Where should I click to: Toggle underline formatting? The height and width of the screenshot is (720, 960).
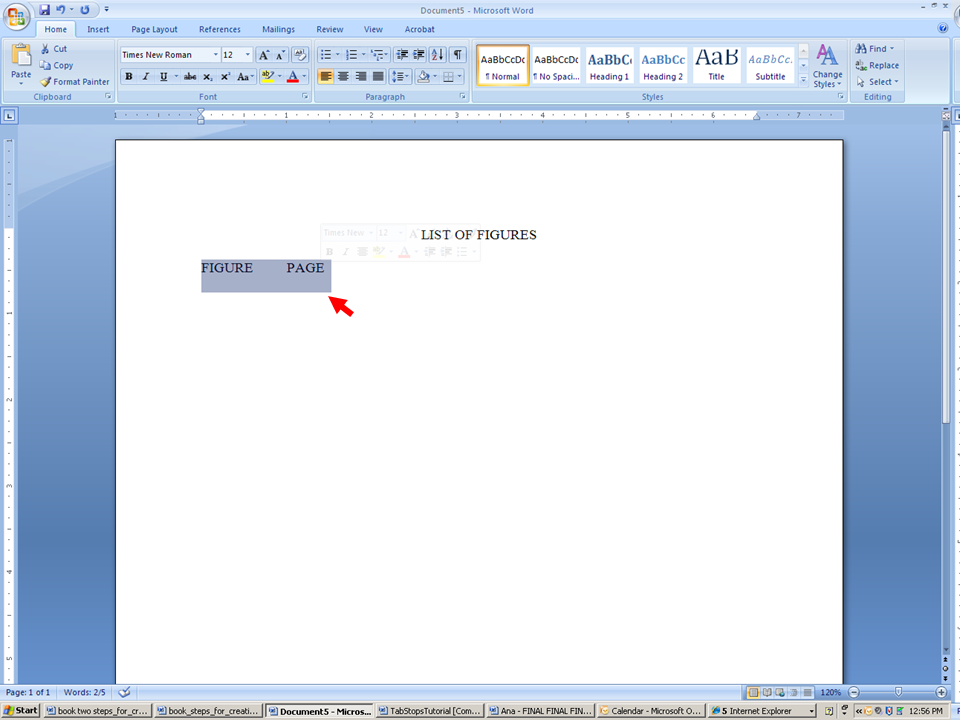pos(163,77)
